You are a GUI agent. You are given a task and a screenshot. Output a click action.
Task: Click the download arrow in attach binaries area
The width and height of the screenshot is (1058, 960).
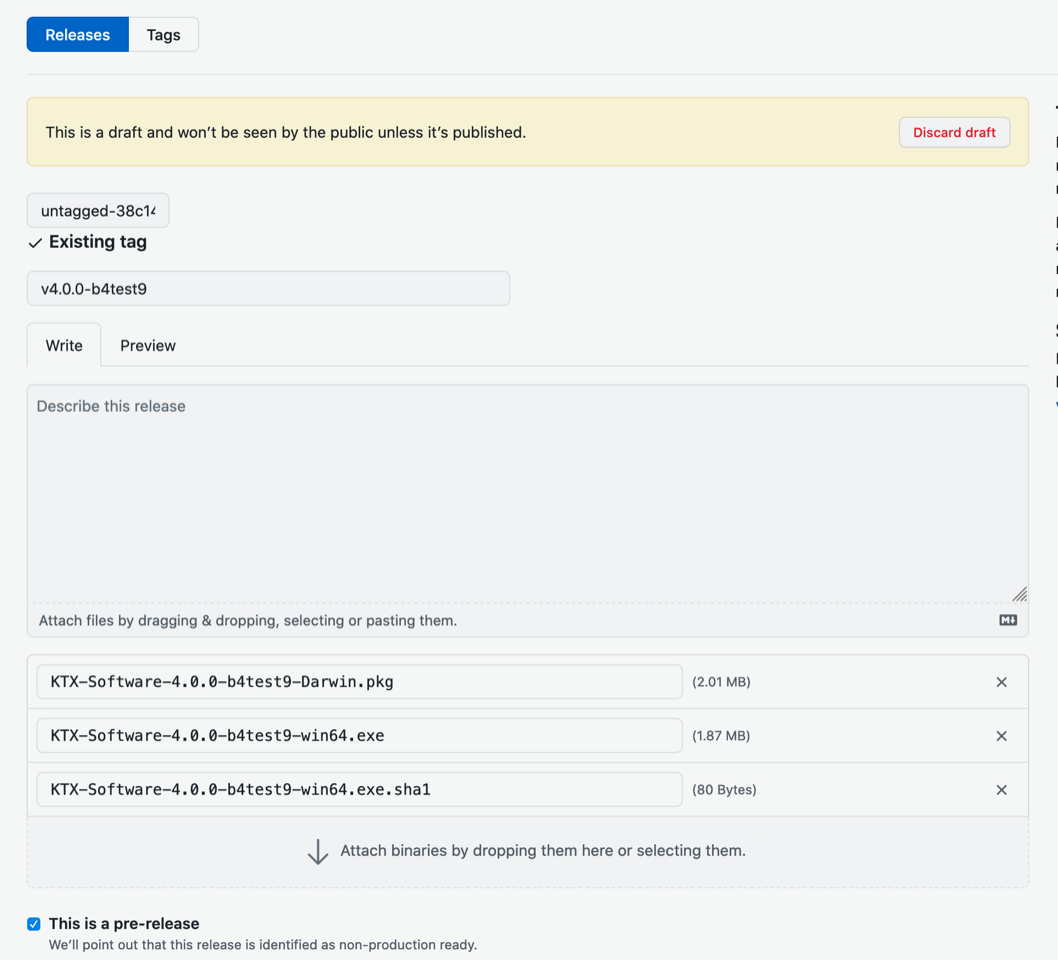point(318,851)
